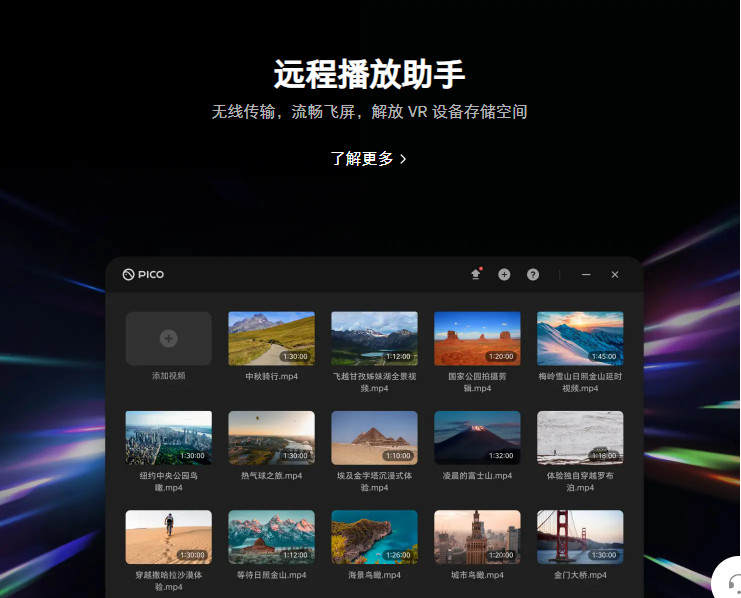Minimize the PICO app window
This screenshot has height=598, width=741.
(586, 275)
